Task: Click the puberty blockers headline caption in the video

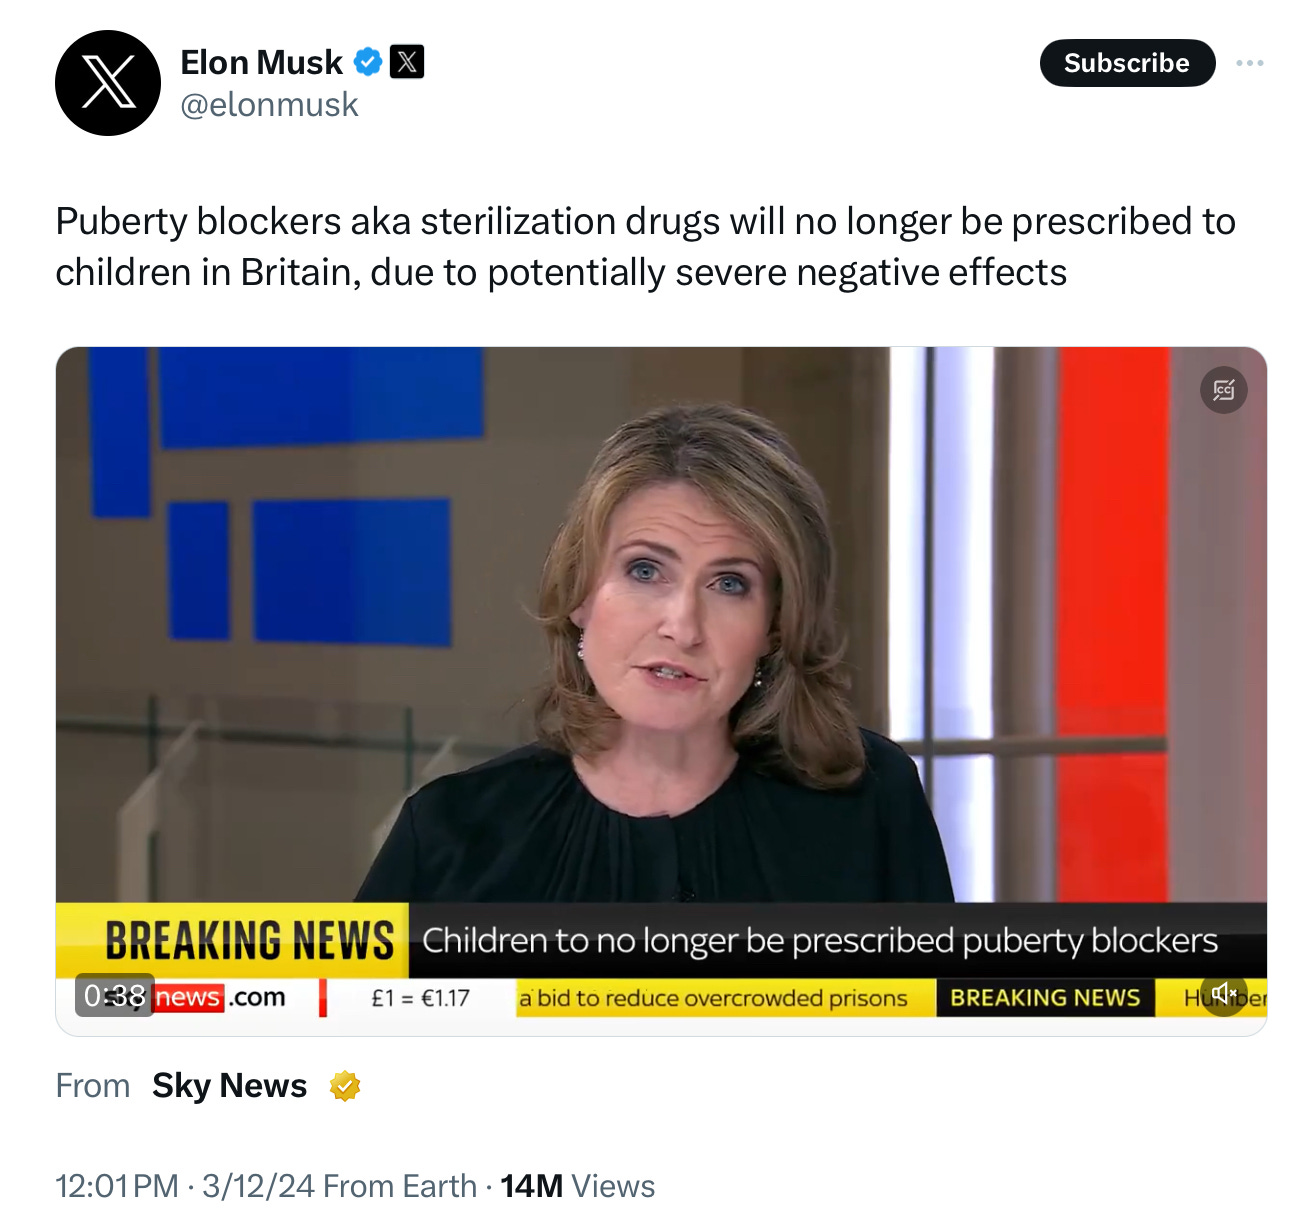Action: coord(820,940)
